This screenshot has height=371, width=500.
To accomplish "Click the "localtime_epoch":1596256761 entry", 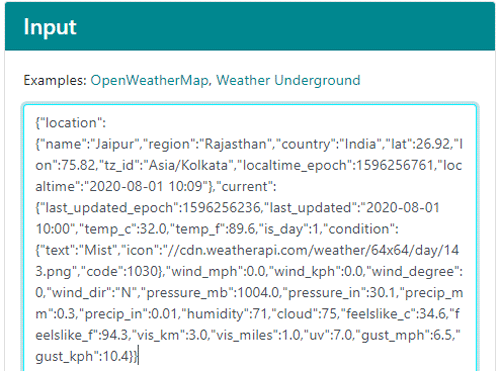I will [334, 165].
